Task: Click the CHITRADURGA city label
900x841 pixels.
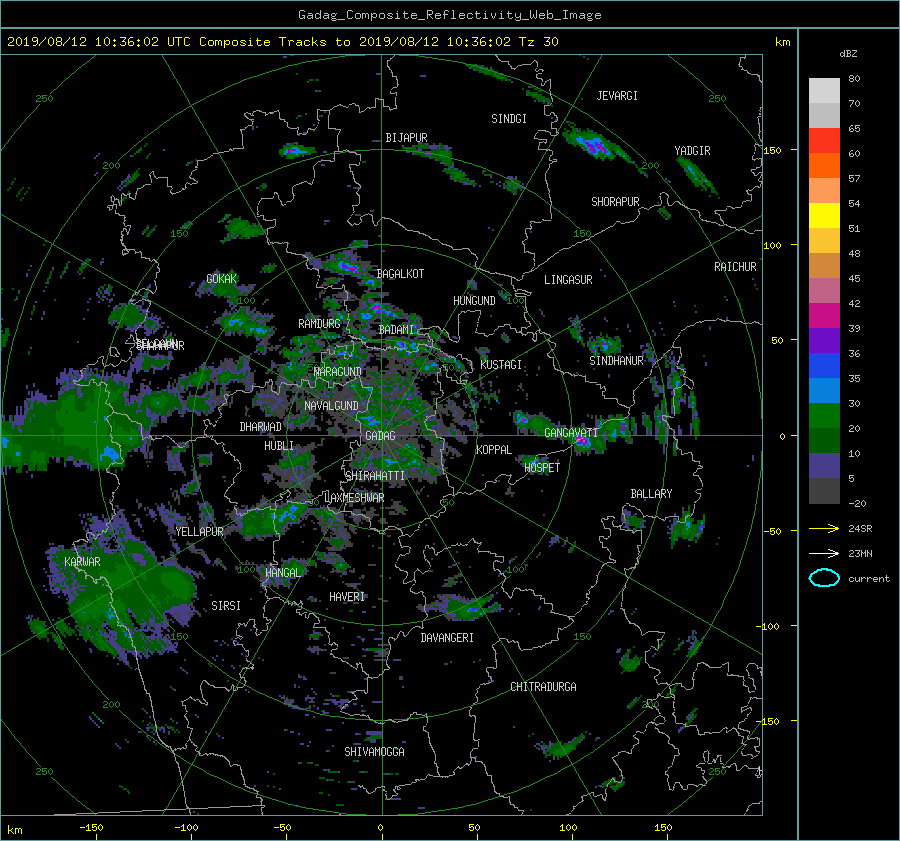Action: (543, 687)
